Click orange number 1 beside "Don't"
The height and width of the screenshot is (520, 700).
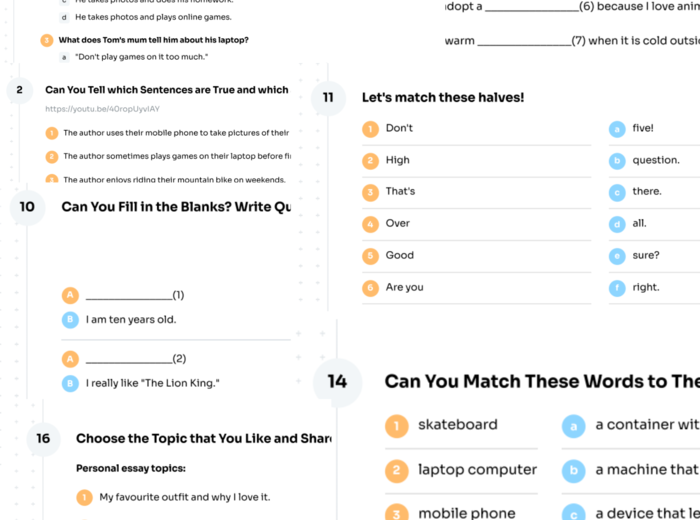point(370,129)
